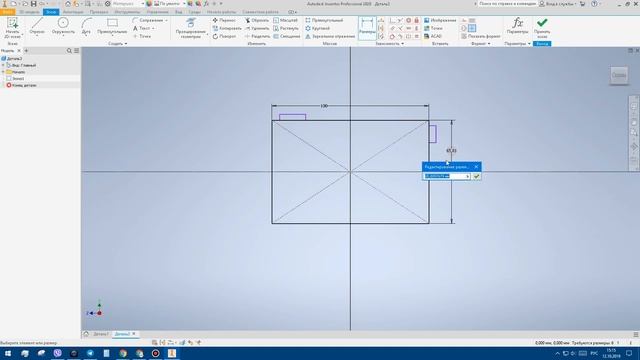Viewport: 640px width, 360px height.
Task: Open the Annotation (Аннотации) ribbon tab
Action: tap(73, 12)
